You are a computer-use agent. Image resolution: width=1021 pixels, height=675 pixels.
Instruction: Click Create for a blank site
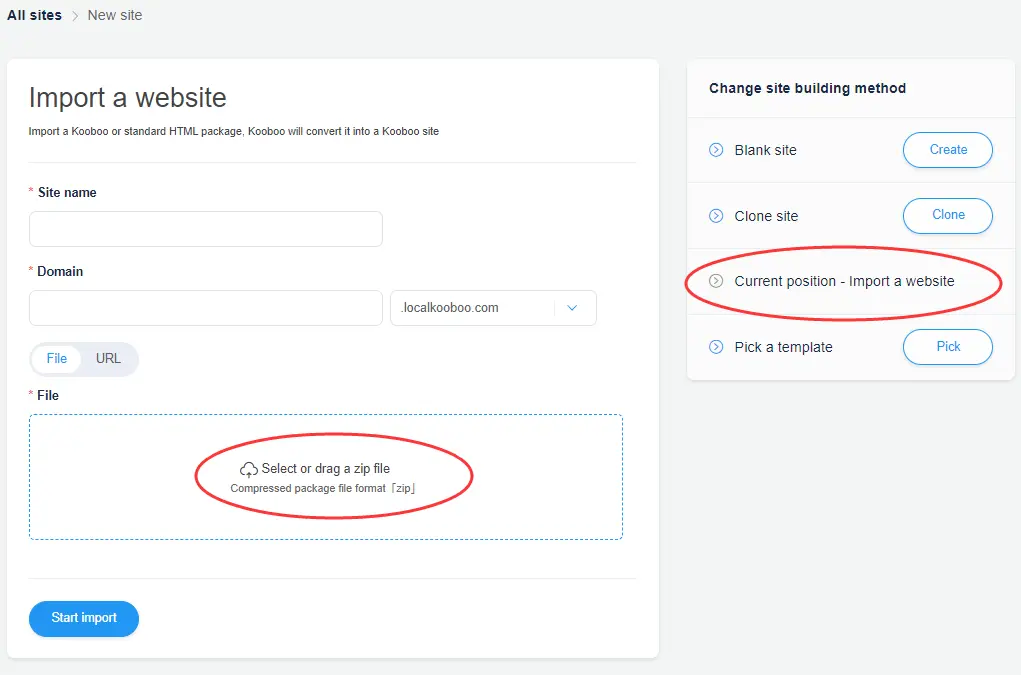pyautogui.click(x=947, y=150)
